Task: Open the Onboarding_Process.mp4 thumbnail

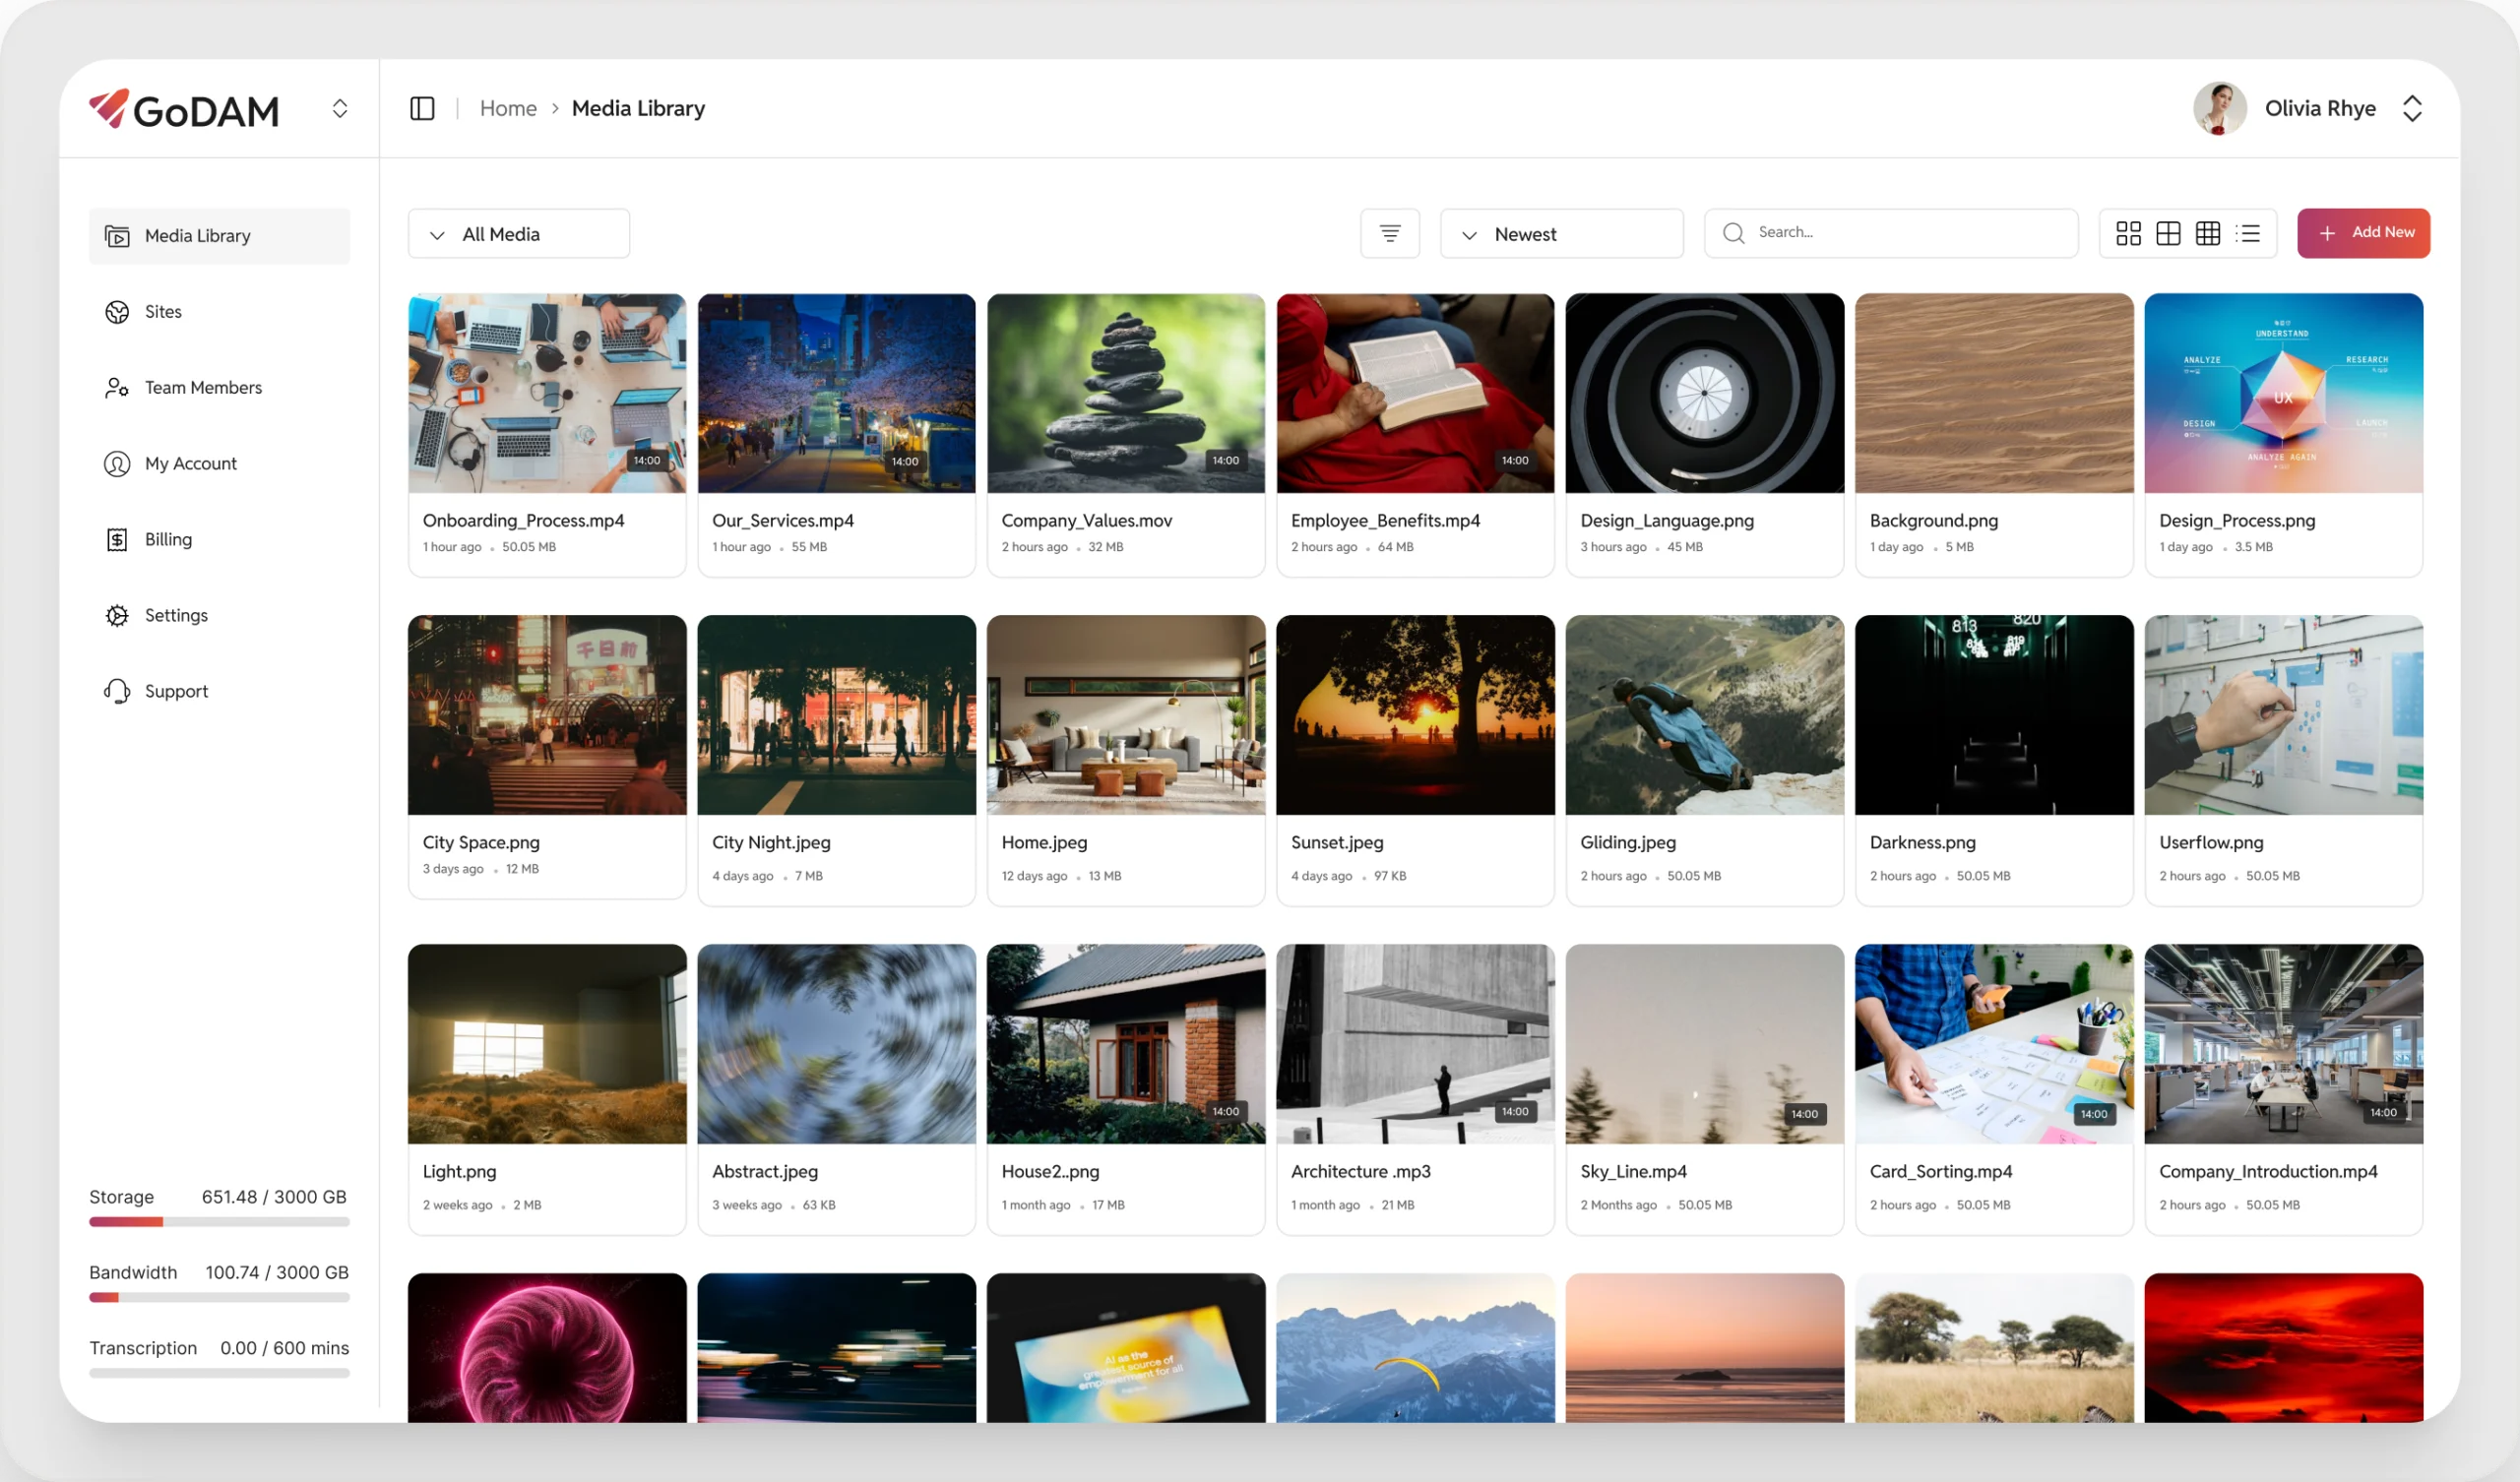Action: click(546, 393)
